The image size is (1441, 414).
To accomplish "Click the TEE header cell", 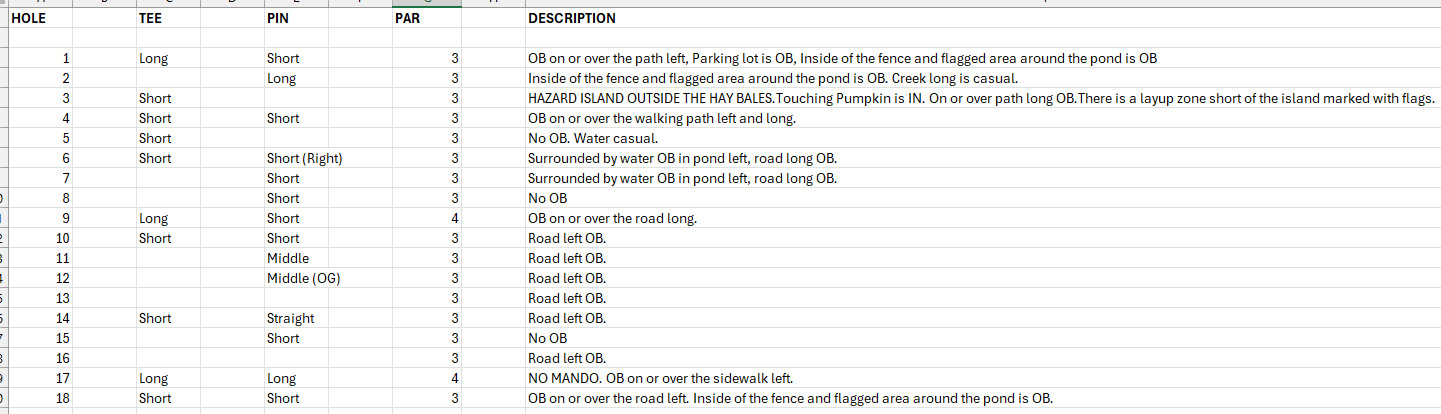I will click(150, 18).
